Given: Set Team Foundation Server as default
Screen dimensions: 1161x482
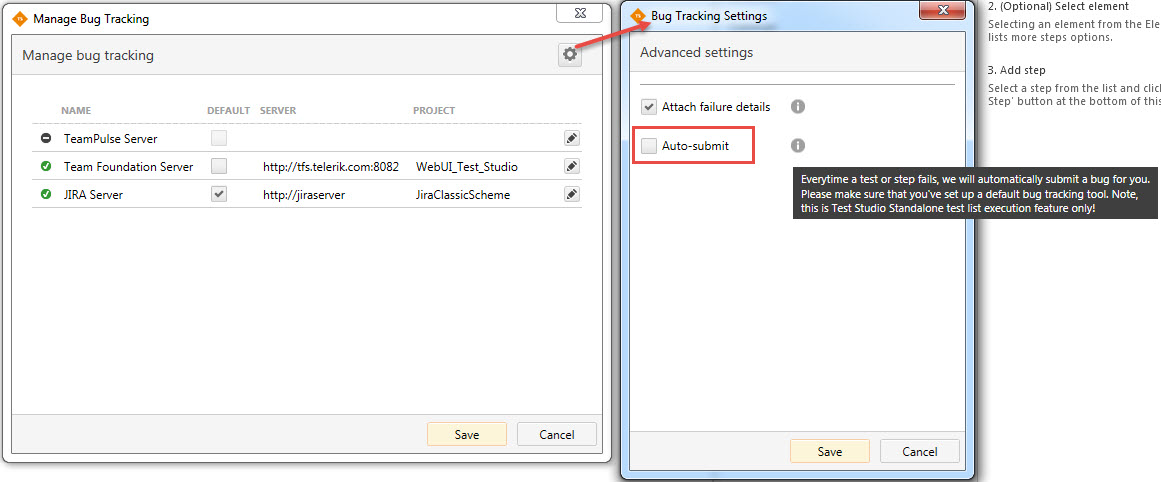Looking at the screenshot, I should click(218, 167).
